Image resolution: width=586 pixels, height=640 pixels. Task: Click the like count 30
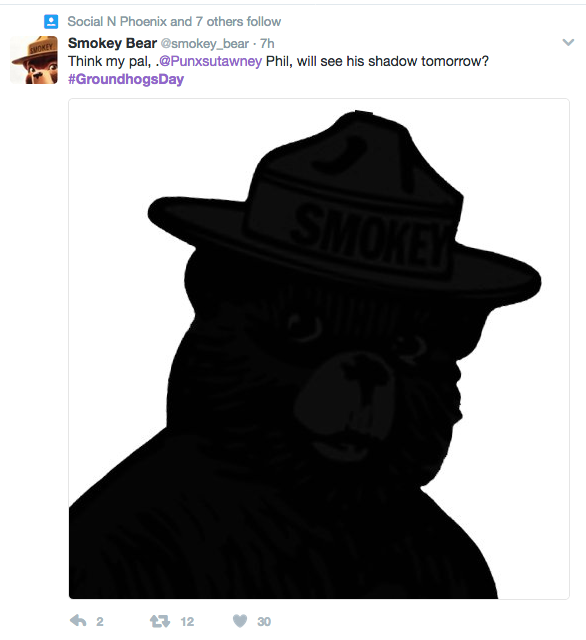(x=264, y=622)
